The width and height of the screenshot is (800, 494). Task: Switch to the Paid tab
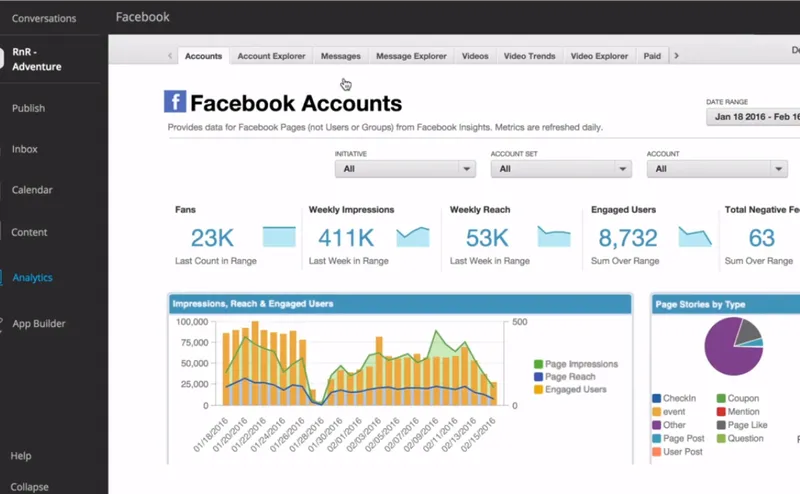[x=652, y=56]
